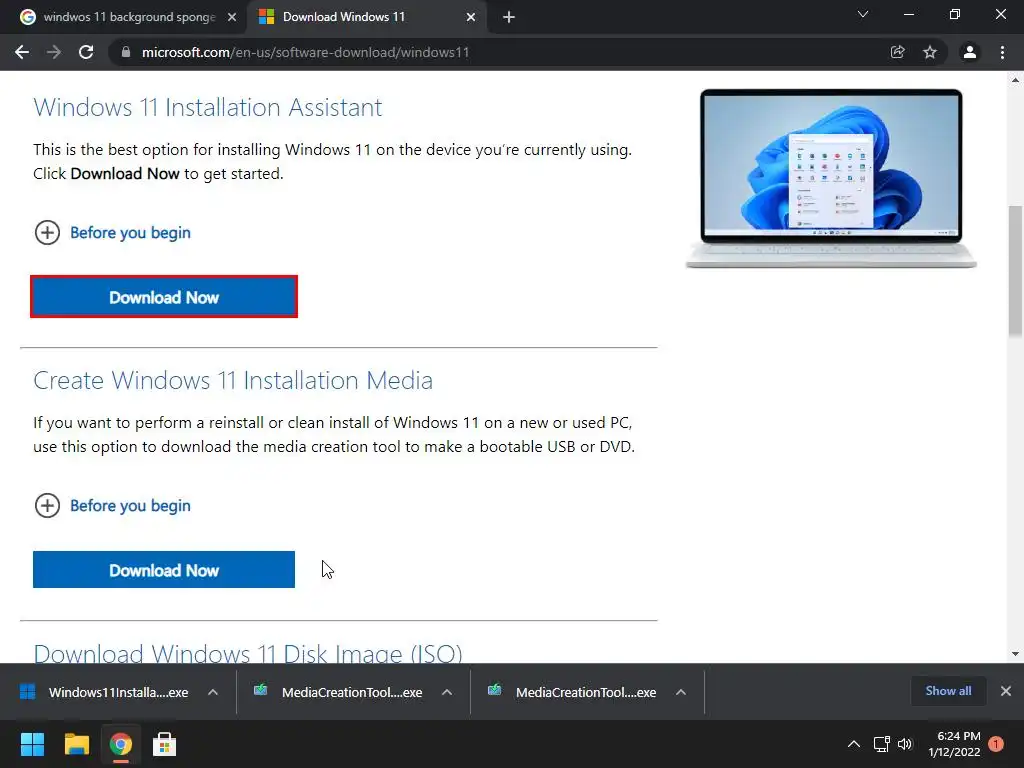Click the Windows 11 laptop image
1024x768 pixels.
(x=831, y=178)
